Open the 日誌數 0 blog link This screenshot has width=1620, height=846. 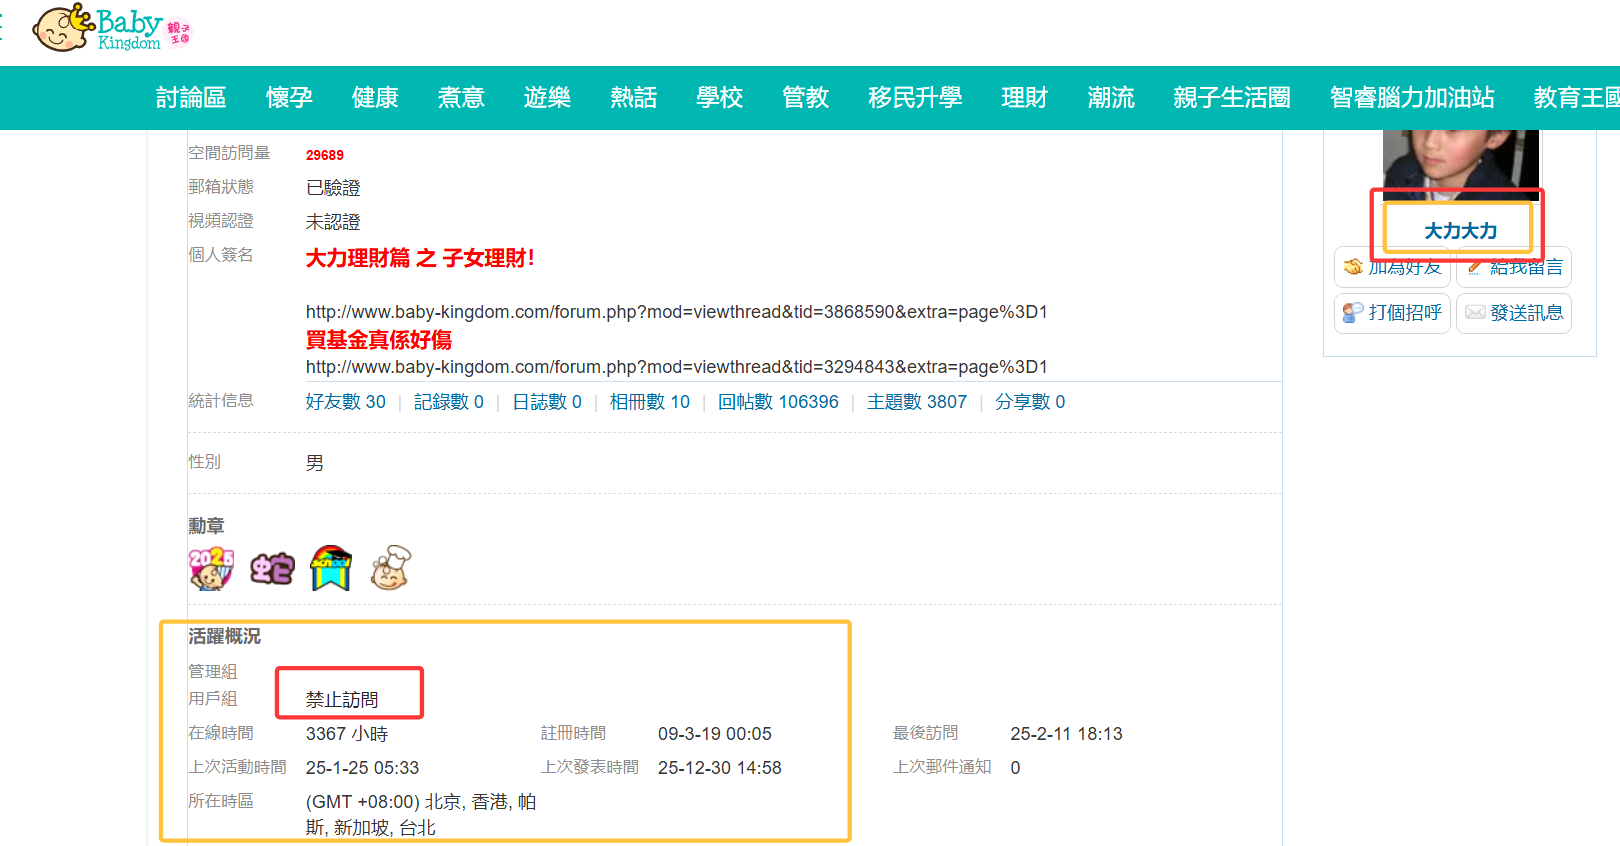point(546,402)
